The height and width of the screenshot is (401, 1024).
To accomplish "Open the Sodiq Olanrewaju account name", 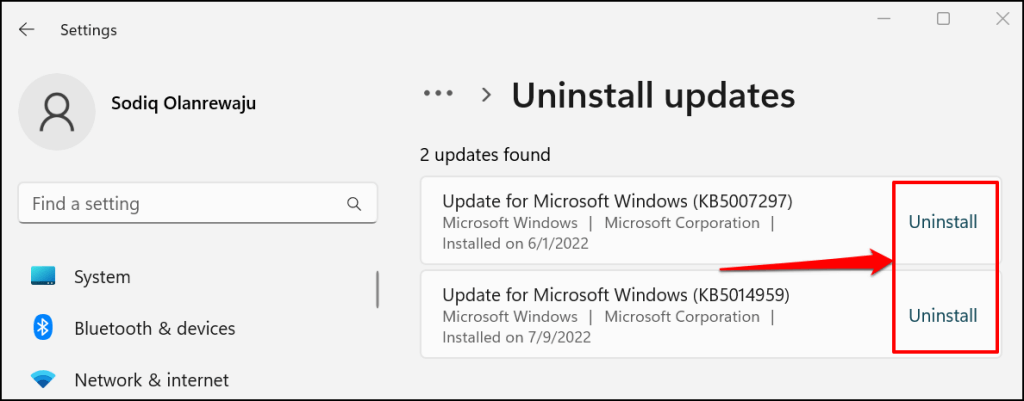I will pyautogui.click(x=183, y=103).
